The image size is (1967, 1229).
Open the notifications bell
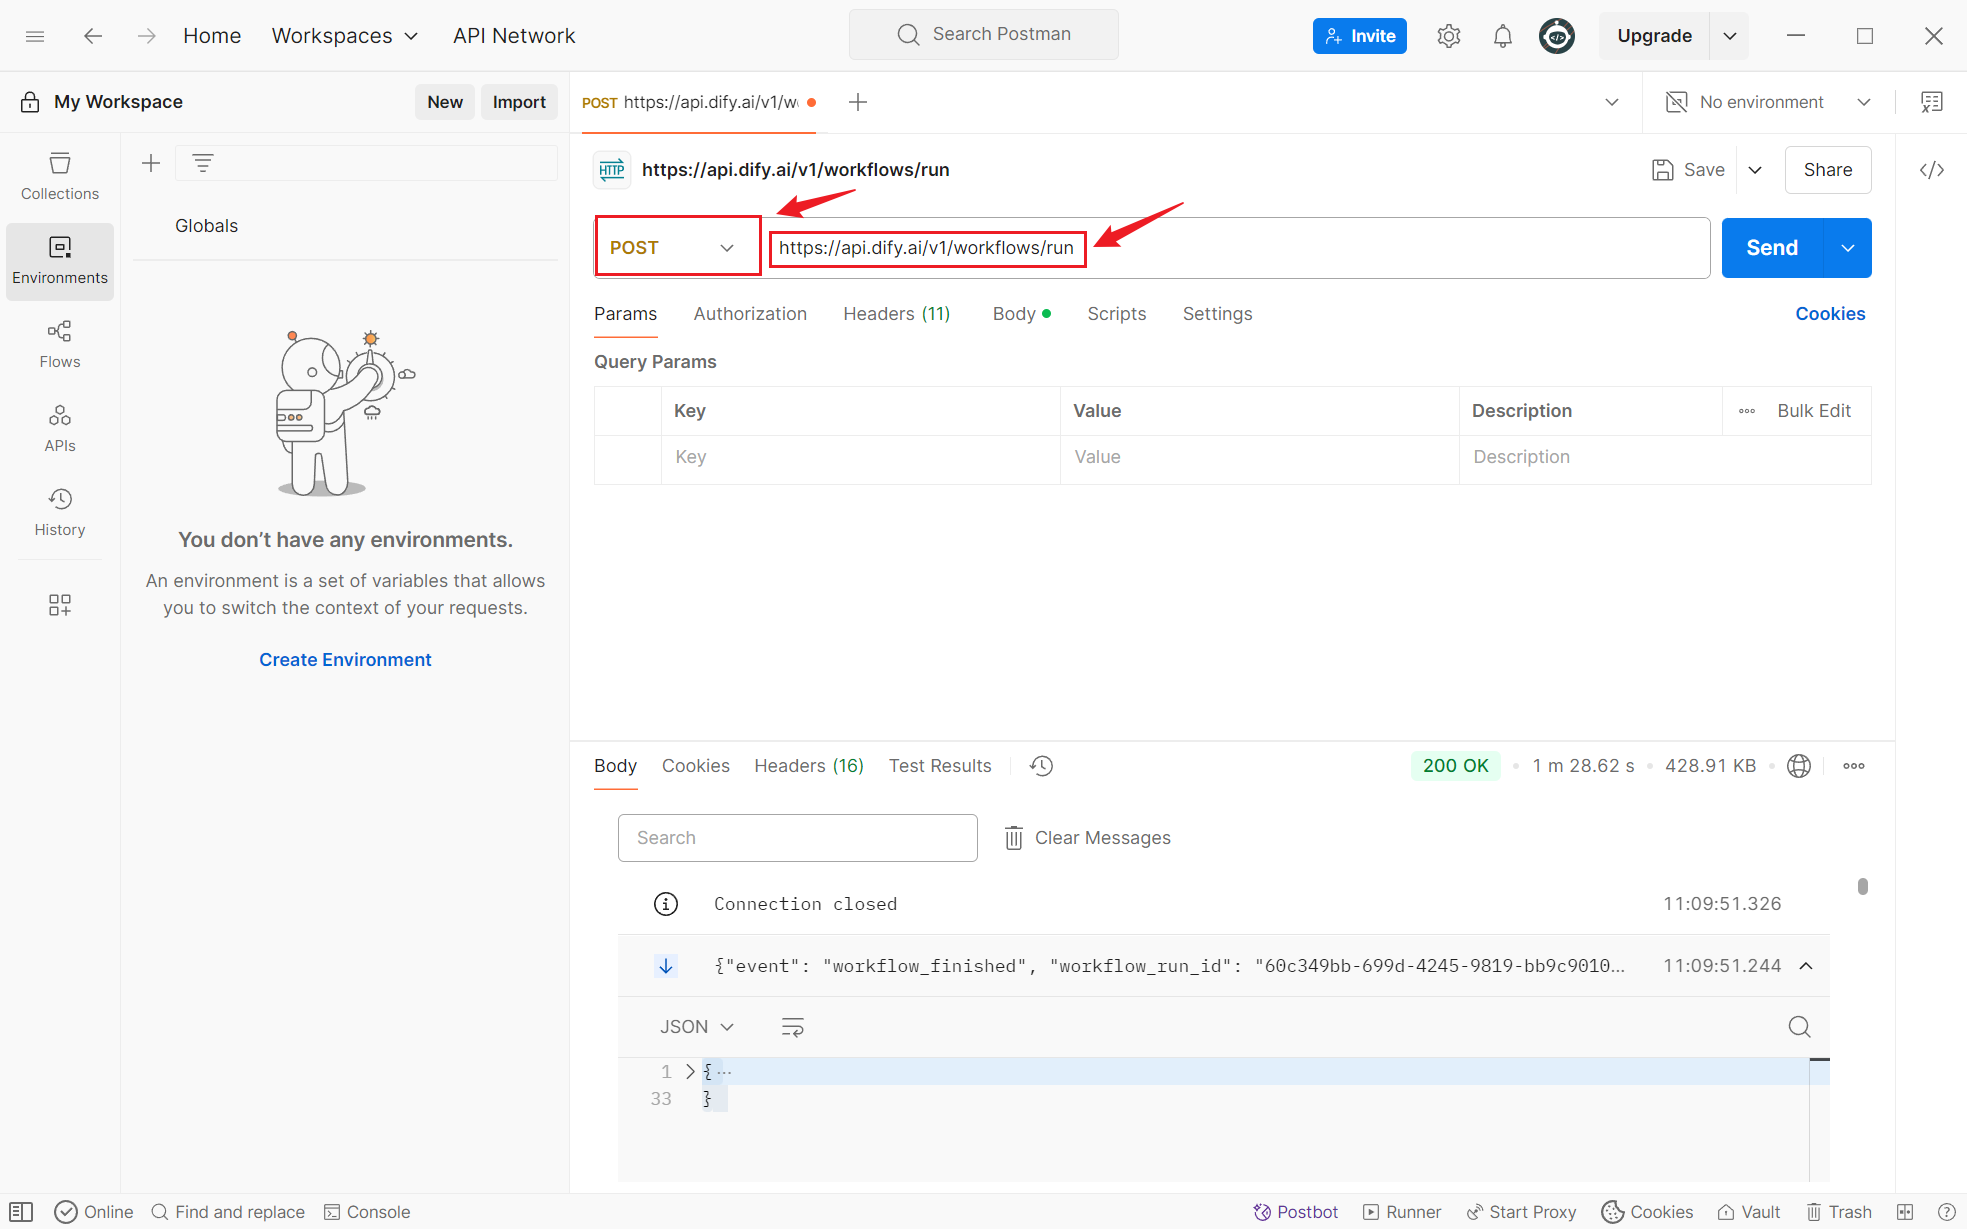point(1503,36)
